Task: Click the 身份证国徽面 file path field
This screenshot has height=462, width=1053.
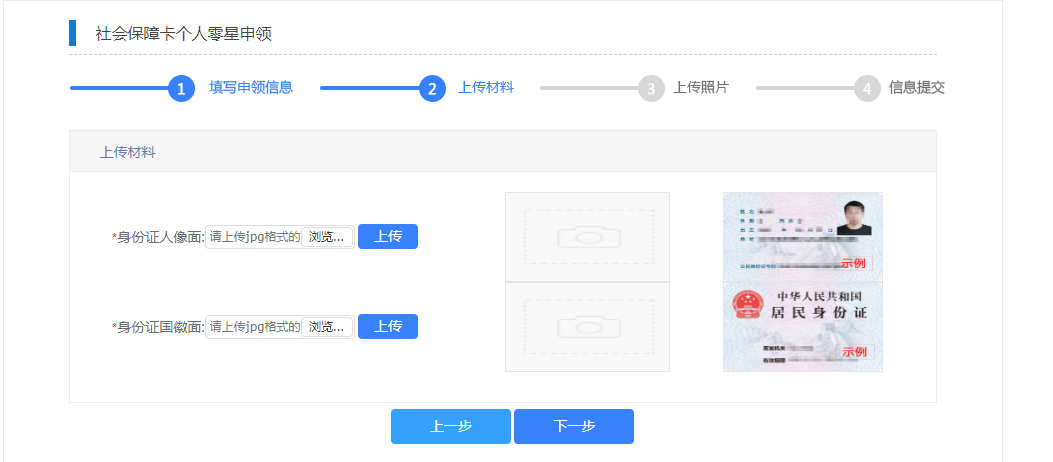Action: point(254,327)
